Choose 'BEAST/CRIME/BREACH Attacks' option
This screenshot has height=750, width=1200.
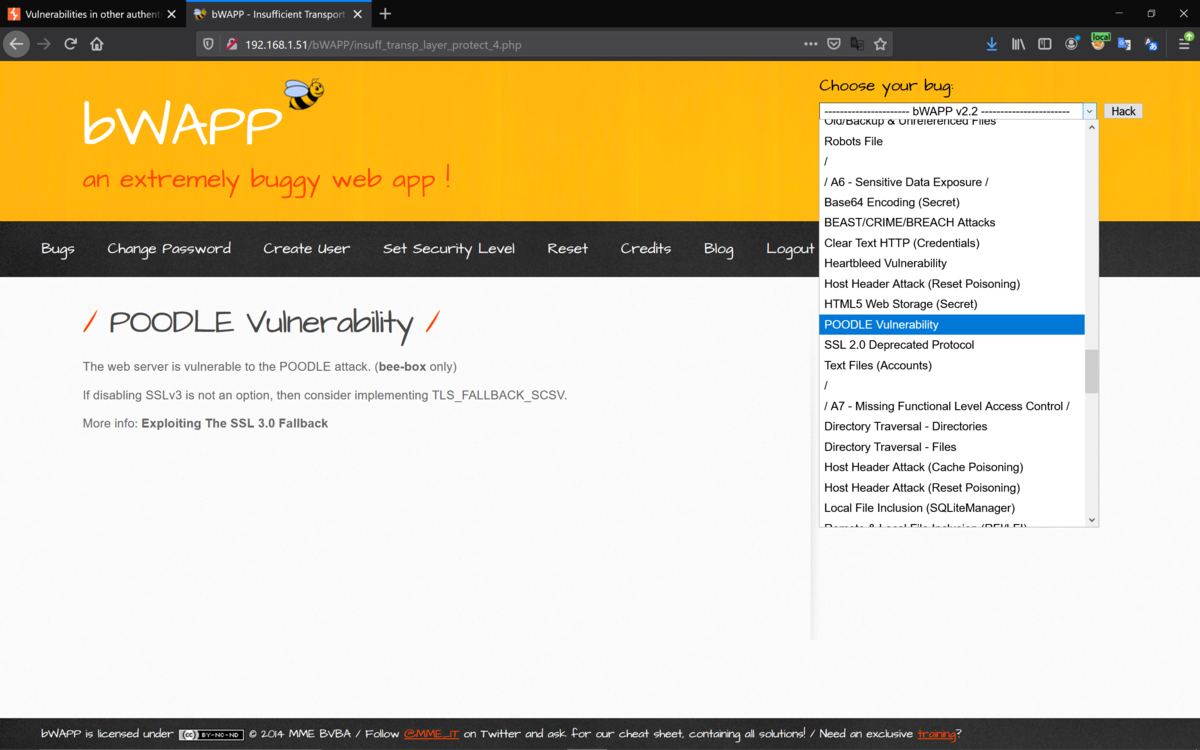(952, 222)
